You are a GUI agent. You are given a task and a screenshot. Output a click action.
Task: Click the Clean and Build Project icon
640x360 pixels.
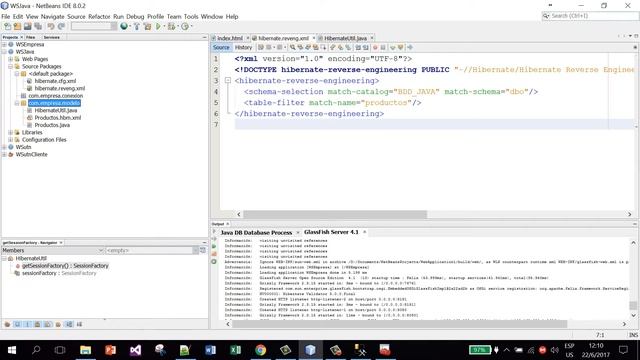pos(147,27)
